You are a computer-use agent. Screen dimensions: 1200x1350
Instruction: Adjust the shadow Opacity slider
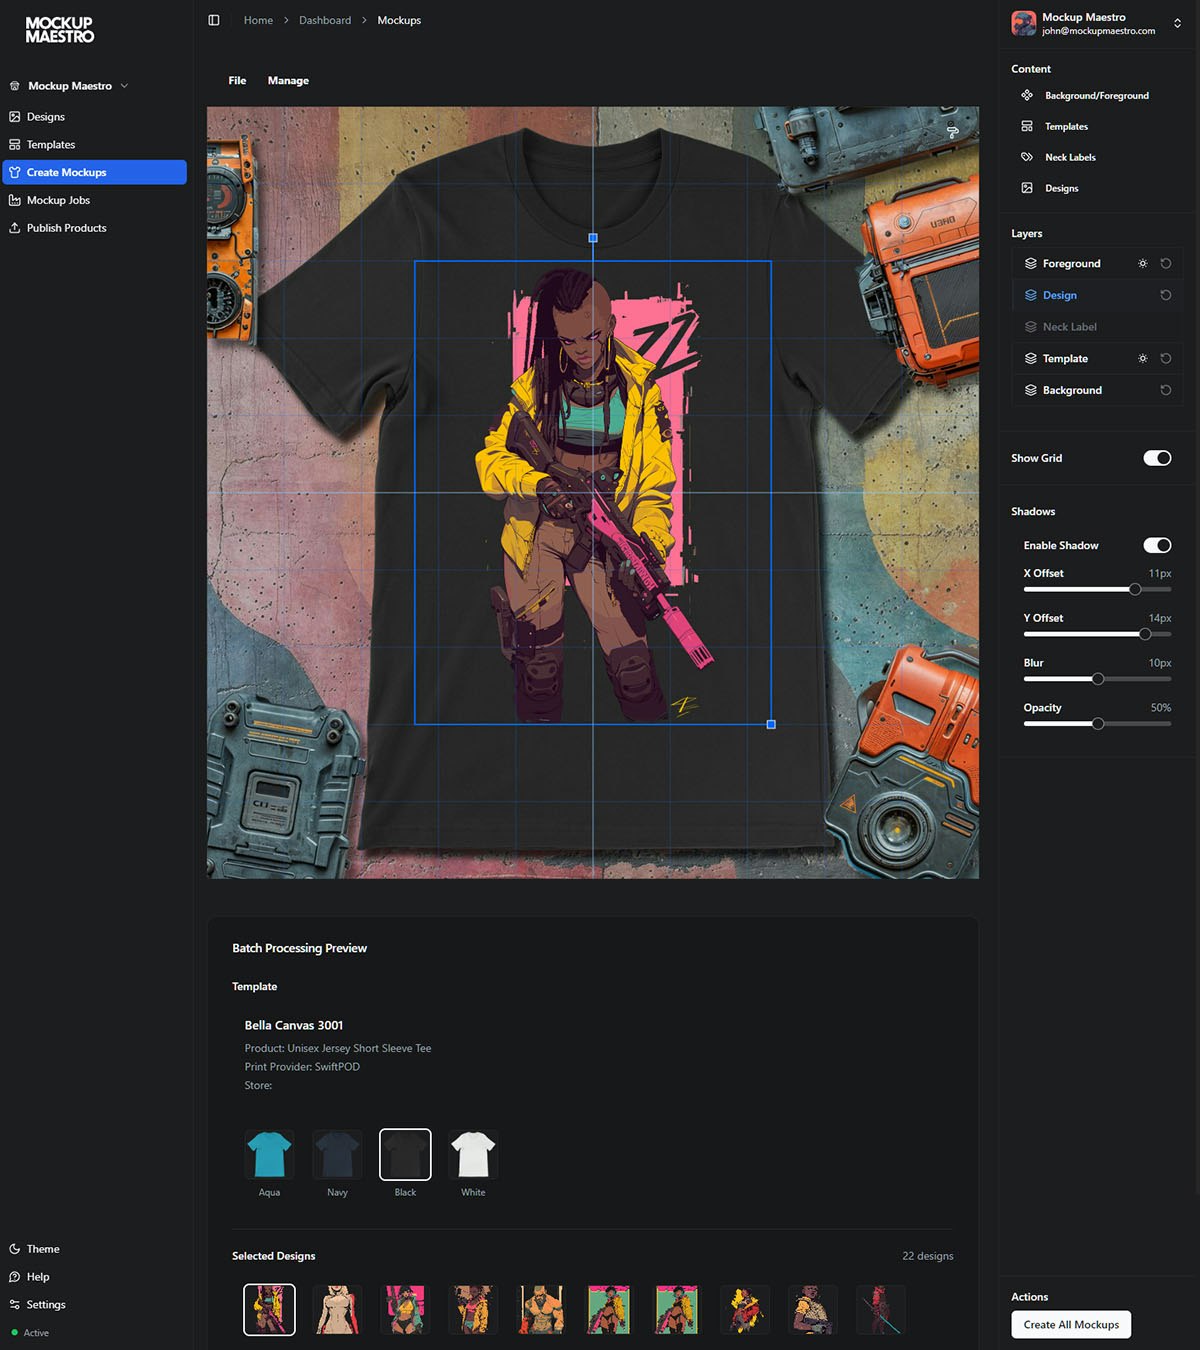pos(1098,724)
